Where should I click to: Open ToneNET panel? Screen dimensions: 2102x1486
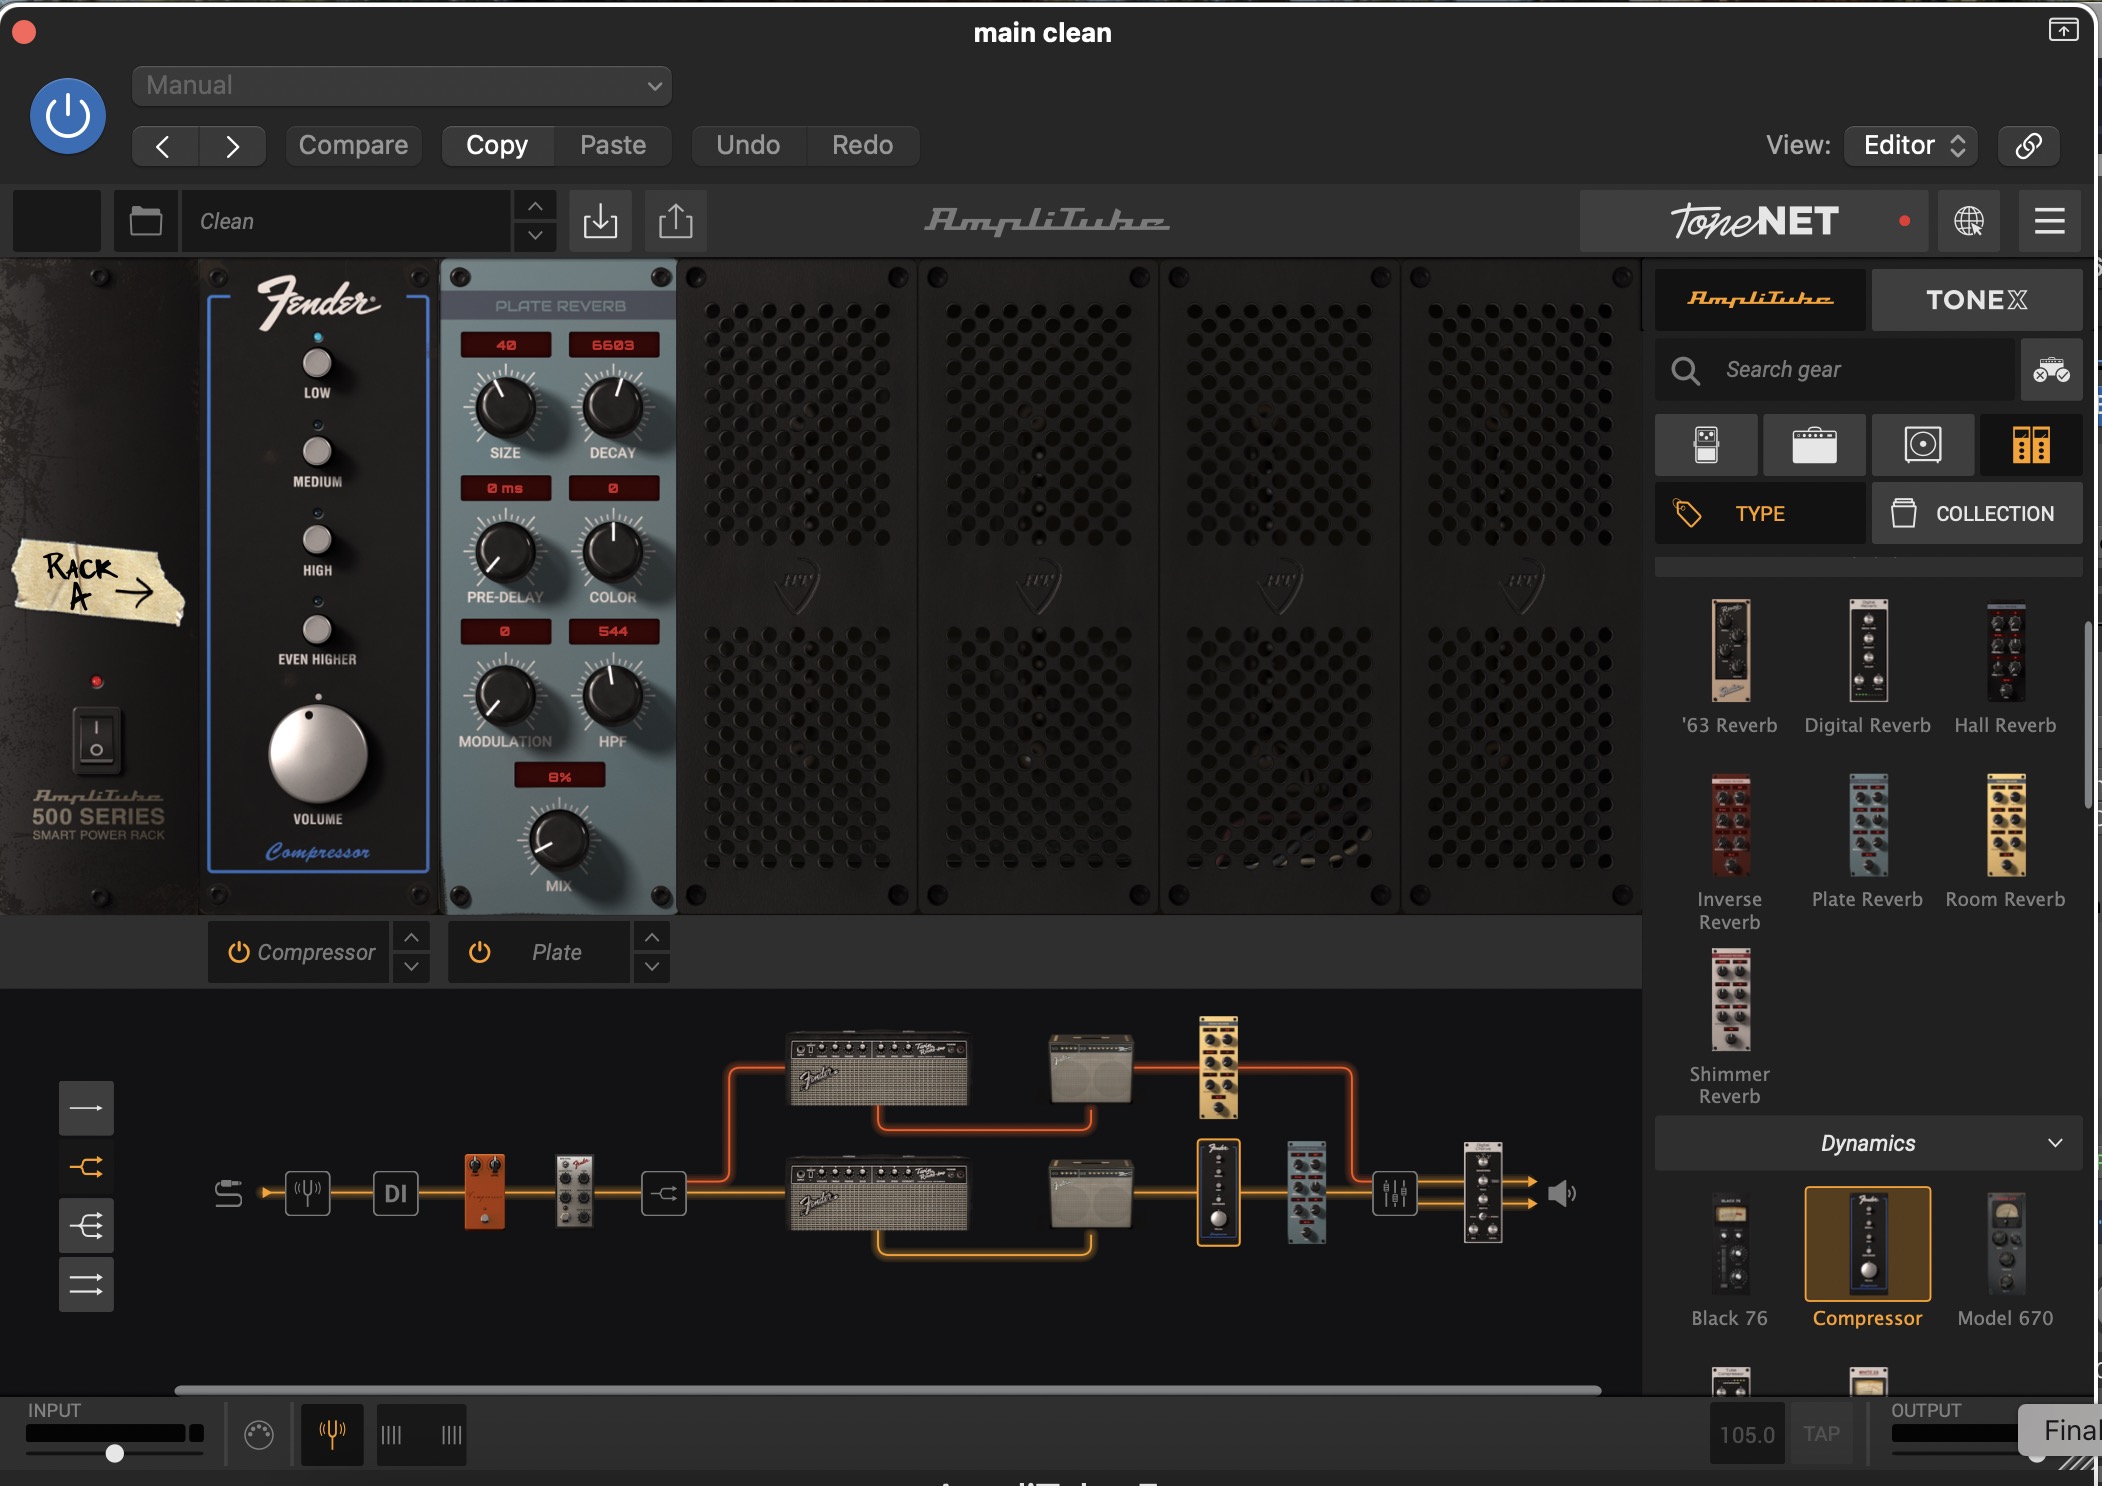point(1755,221)
